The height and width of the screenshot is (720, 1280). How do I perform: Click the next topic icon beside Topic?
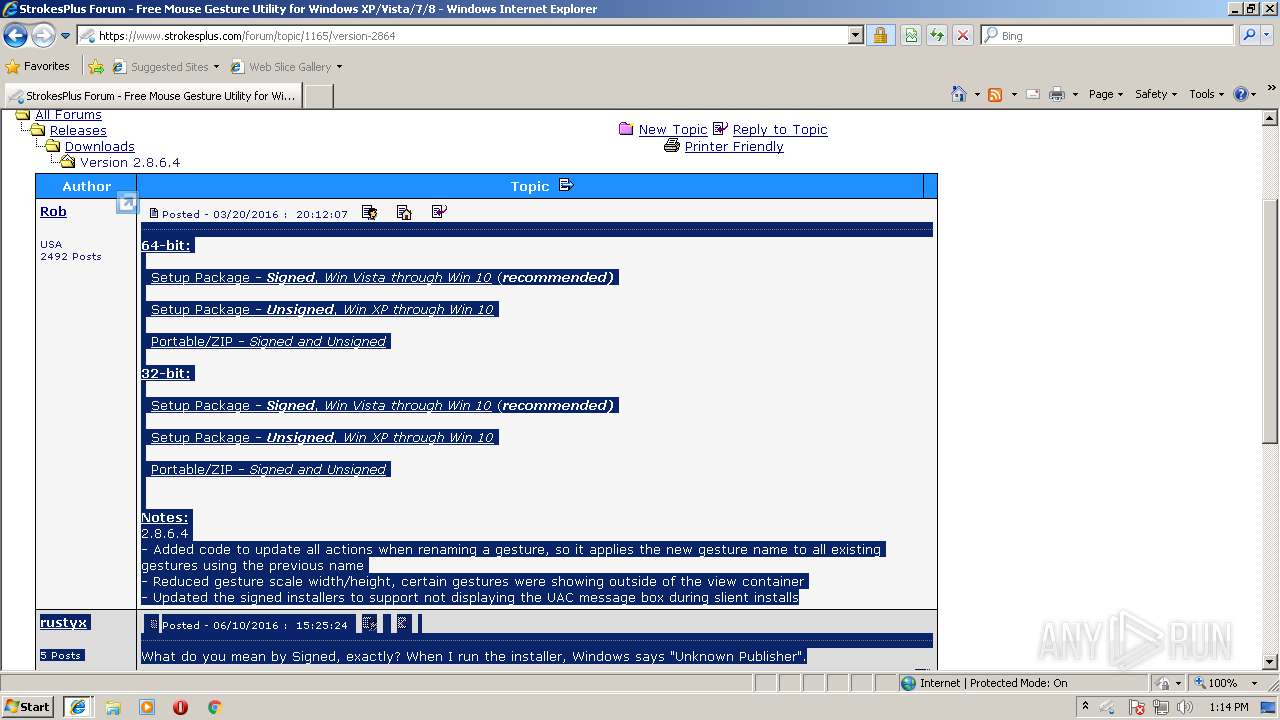[x=566, y=185]
